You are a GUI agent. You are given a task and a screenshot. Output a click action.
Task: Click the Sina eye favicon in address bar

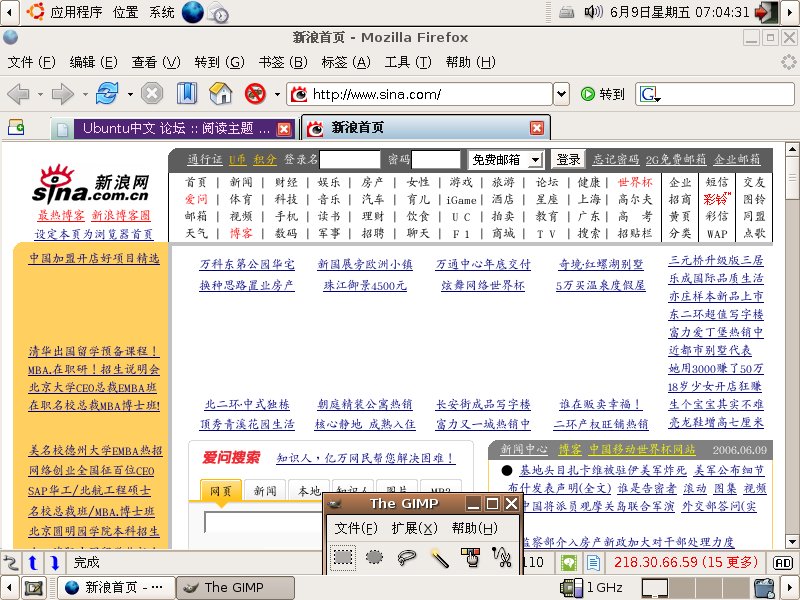point(298,94)
